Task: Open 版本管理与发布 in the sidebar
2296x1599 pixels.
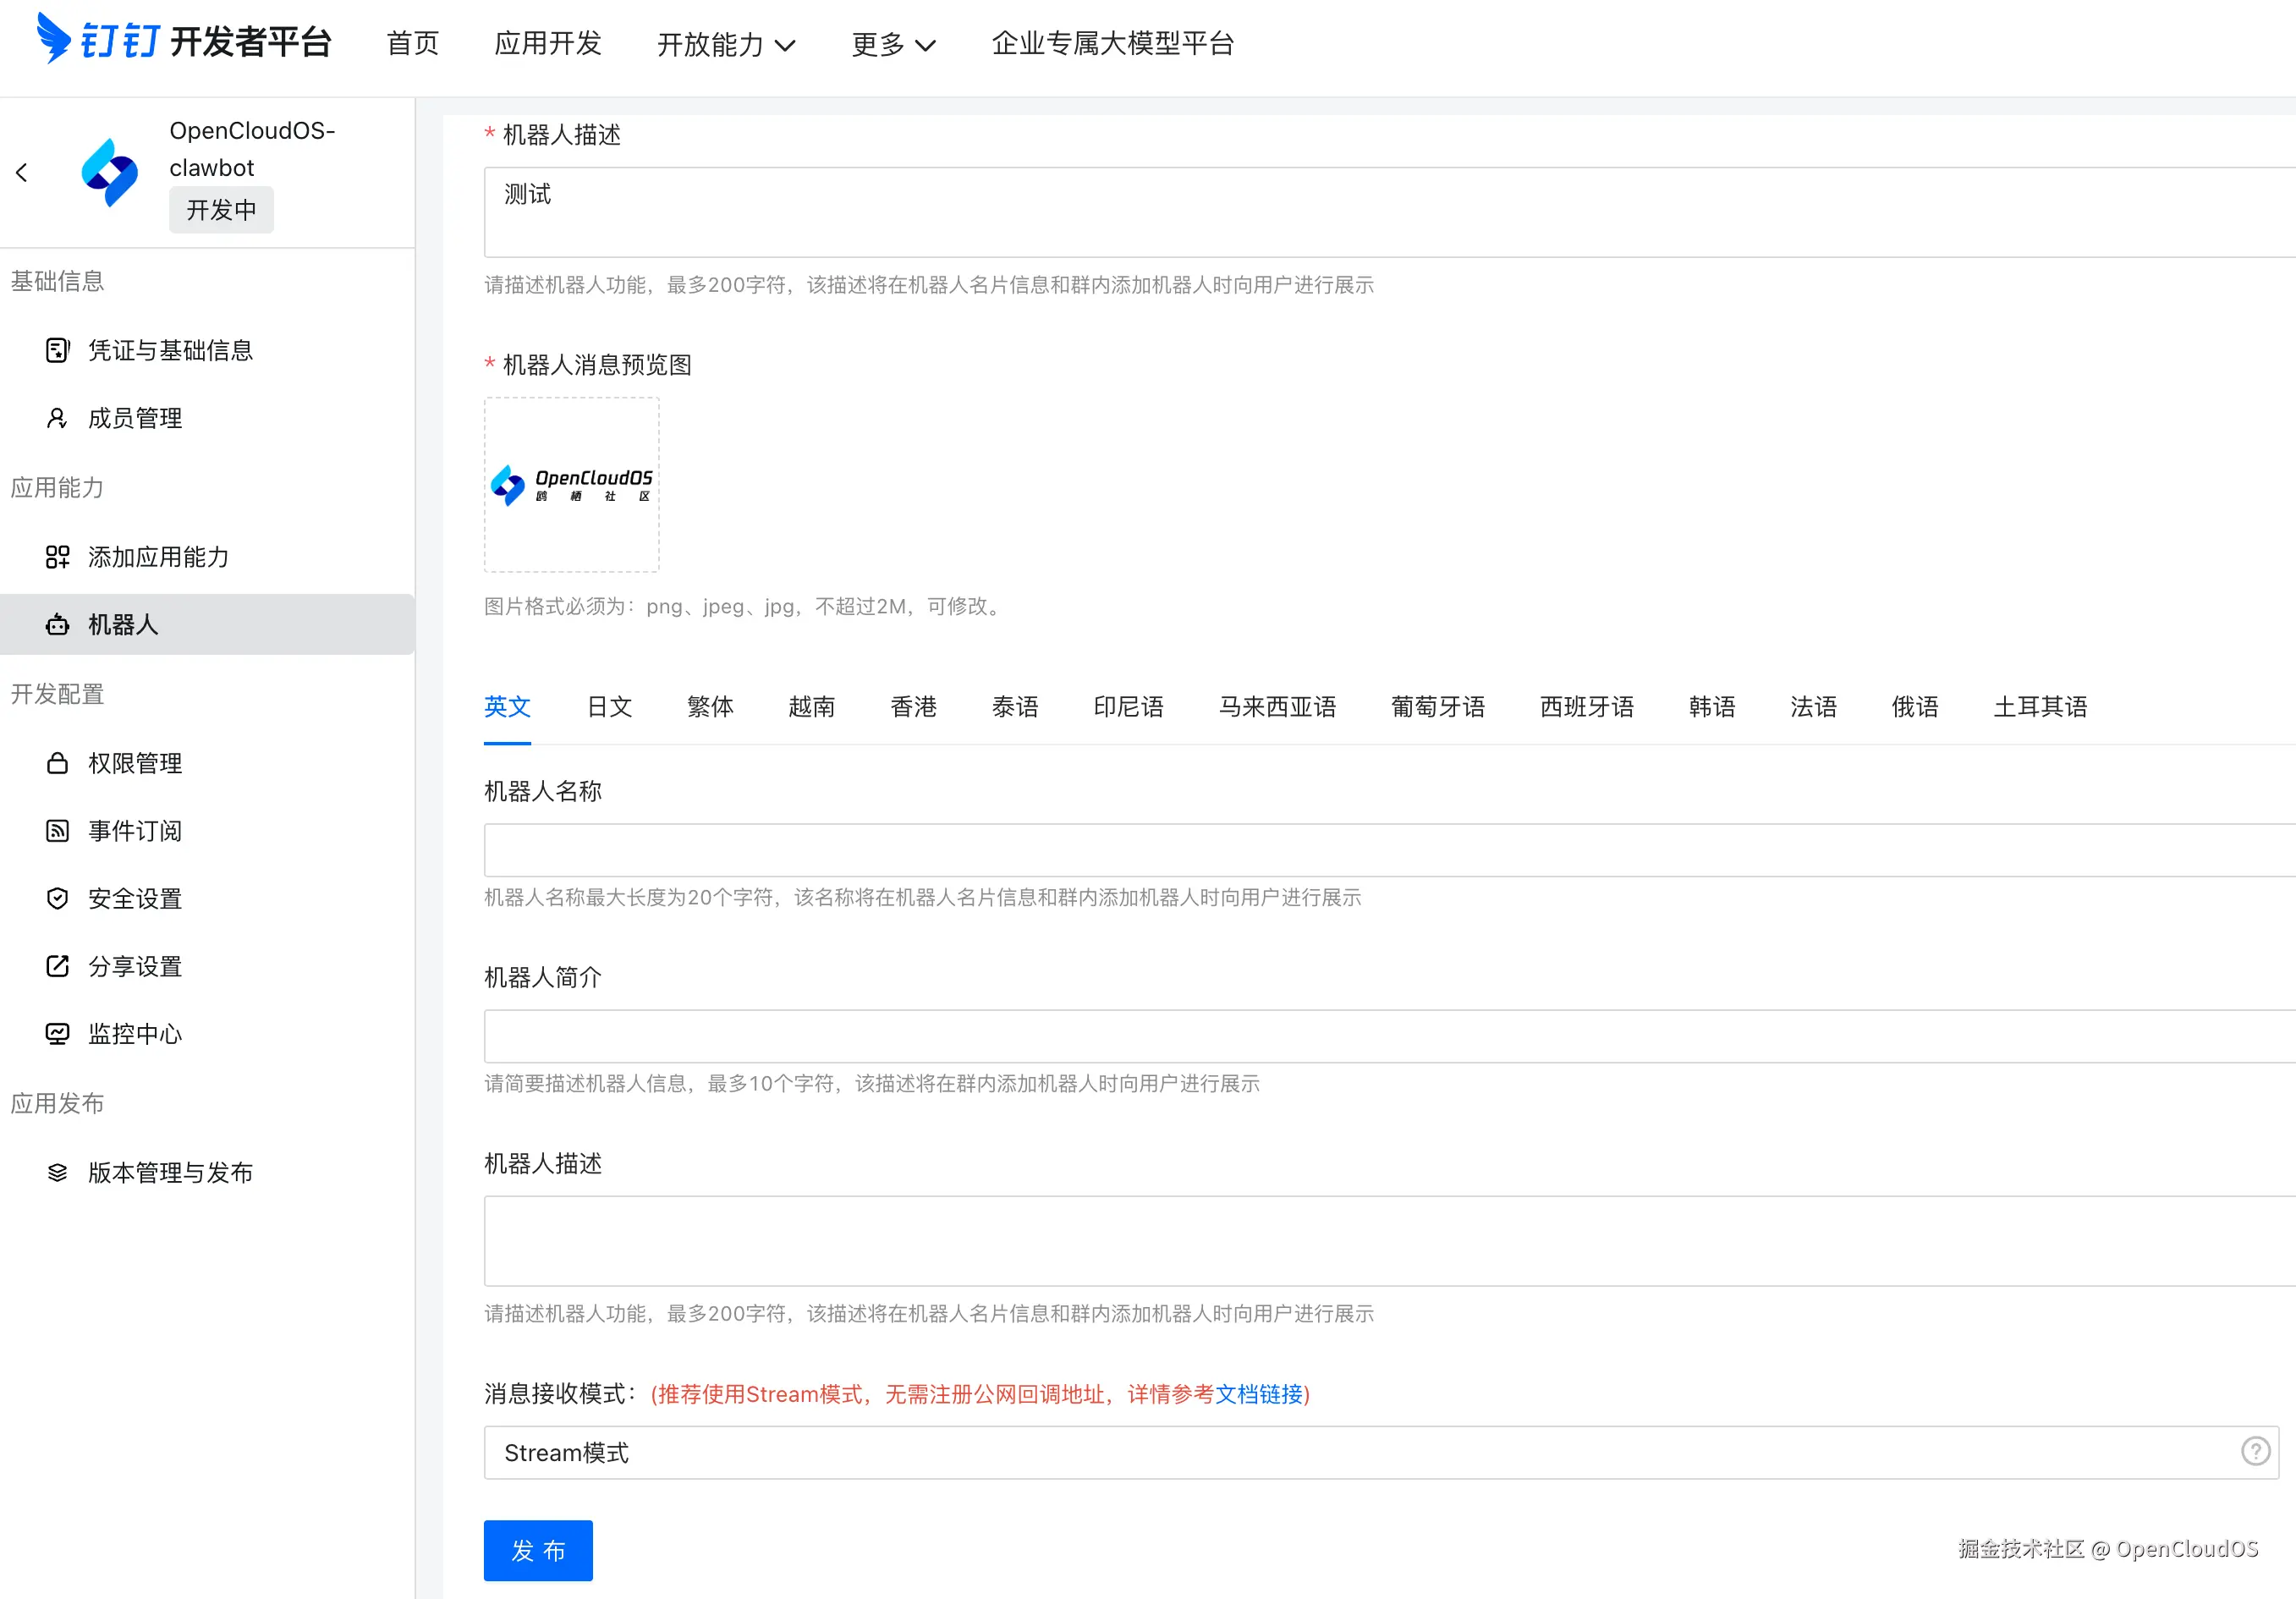Action: pos(170,1173)
